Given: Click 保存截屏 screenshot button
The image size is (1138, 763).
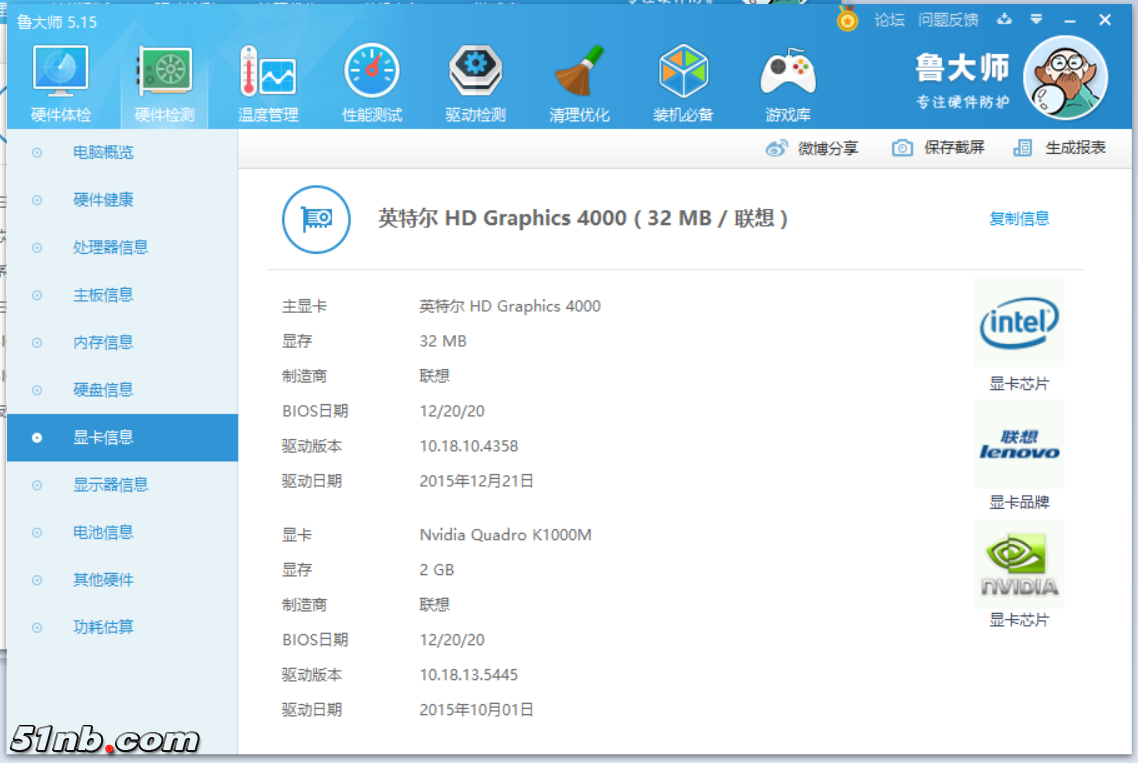Looking at the screenshot, I should tap(939, 148).
